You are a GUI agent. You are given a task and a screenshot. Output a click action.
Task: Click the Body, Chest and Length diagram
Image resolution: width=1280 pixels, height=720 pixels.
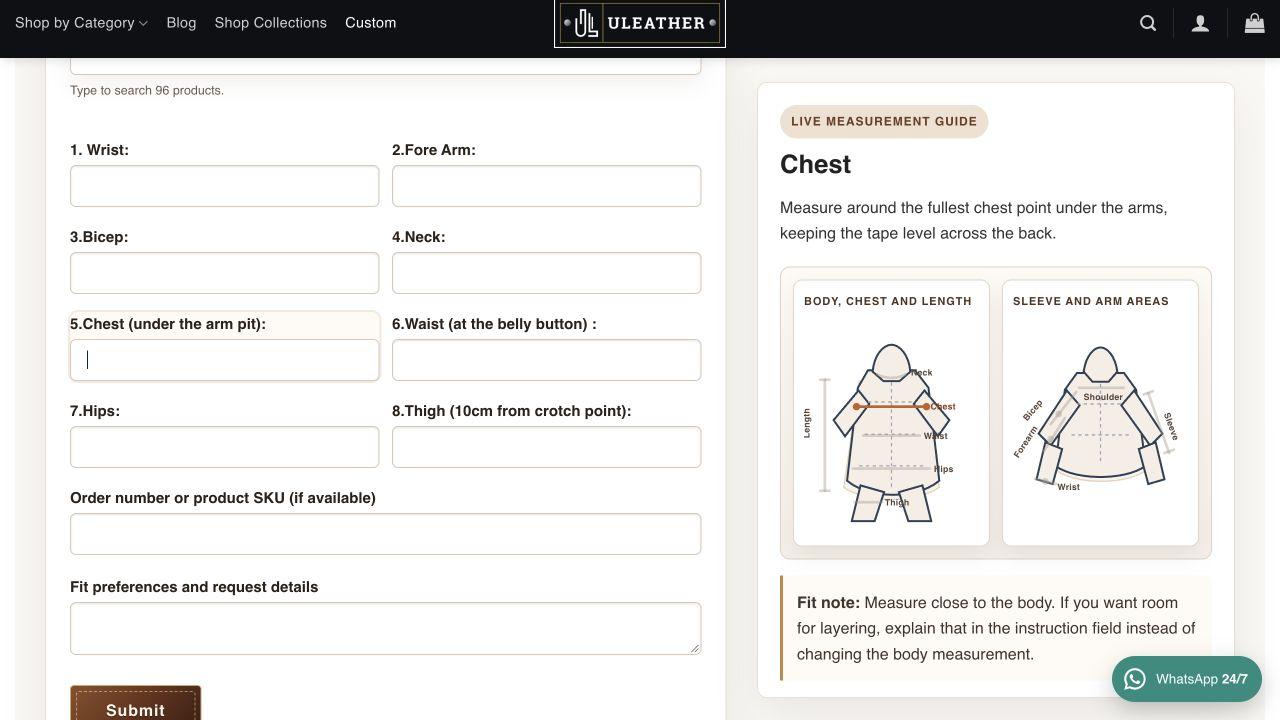pyautogui.click(x=891, y=413)
